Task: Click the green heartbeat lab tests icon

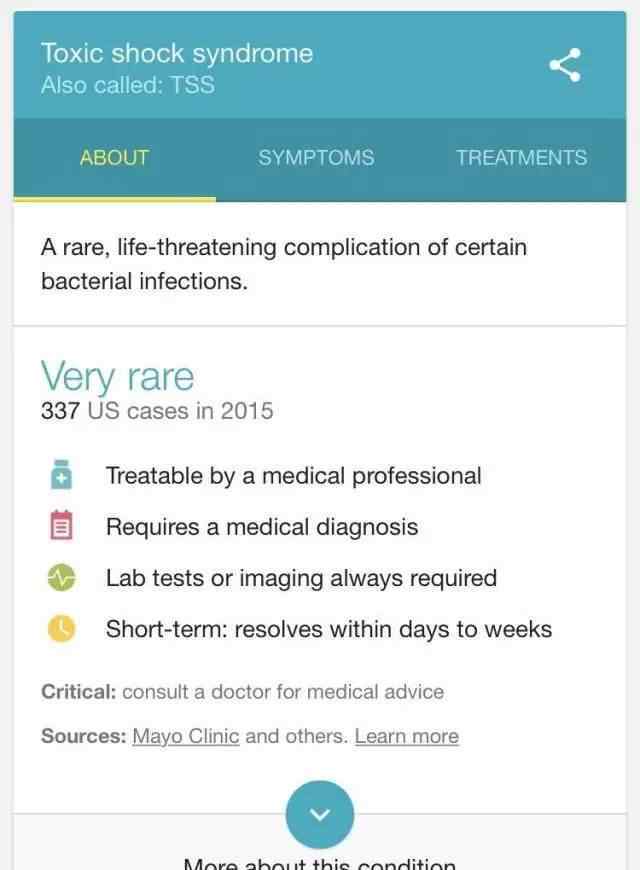Action: [x=61, y=578]
